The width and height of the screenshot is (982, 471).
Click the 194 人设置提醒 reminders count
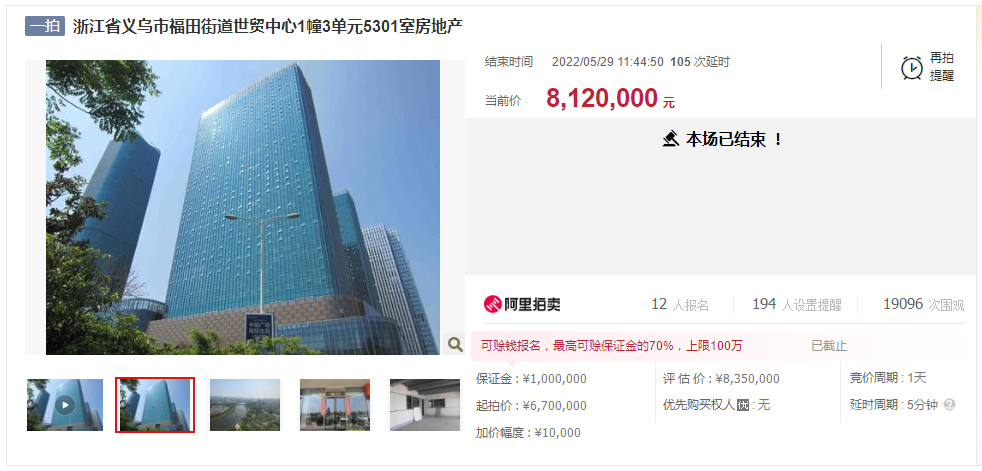(x=797, y=304)
